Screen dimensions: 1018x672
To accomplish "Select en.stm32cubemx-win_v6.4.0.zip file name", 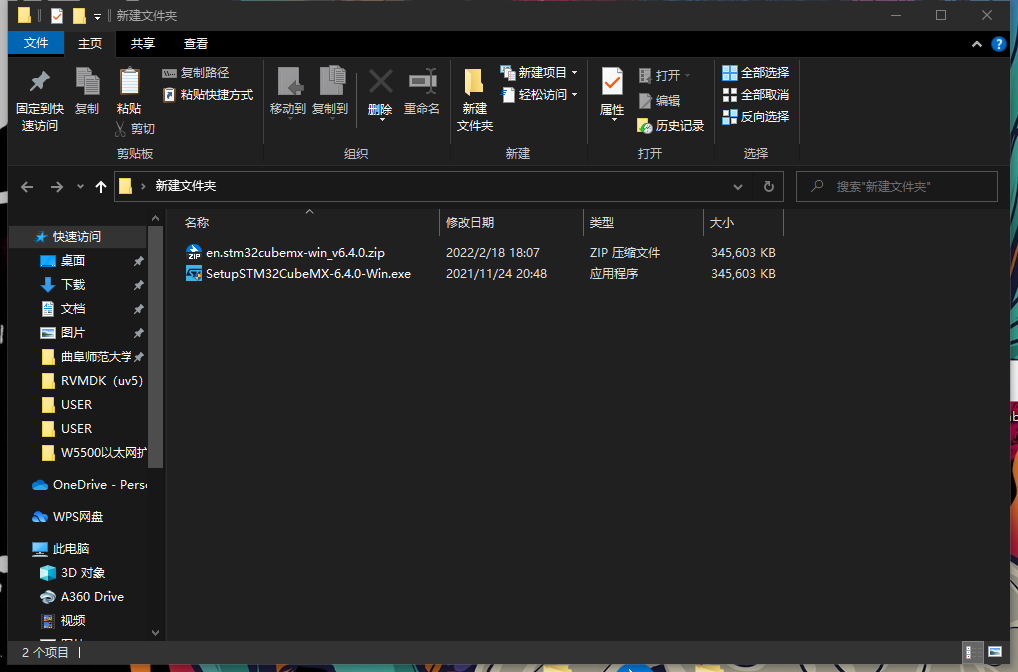I will (x=295, y=253).
